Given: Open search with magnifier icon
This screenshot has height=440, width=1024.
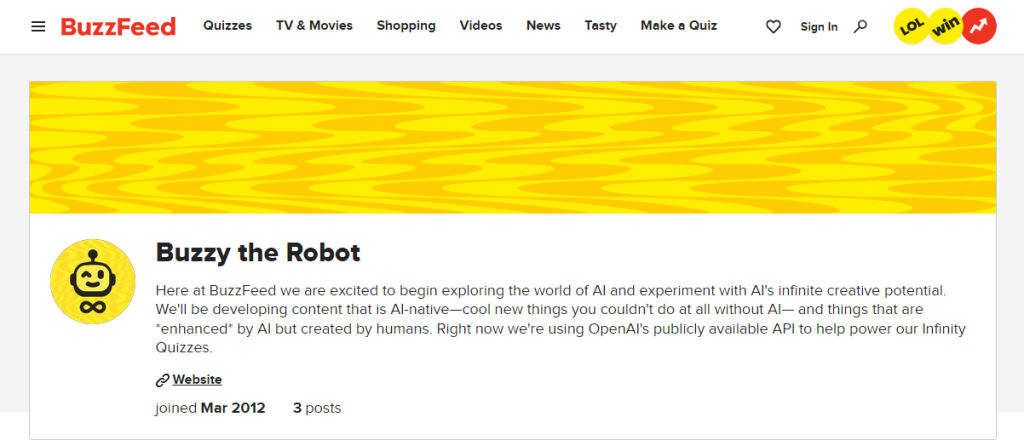Looking at the screenshot, I should (x=861, y=26).
